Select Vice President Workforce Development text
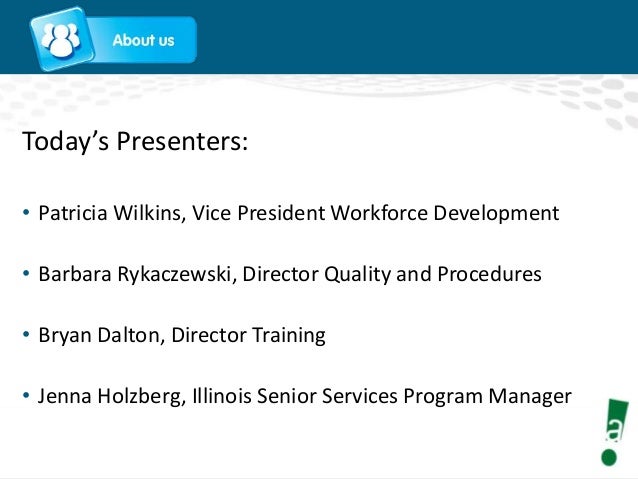638x479 pixels. click(376, 213)
